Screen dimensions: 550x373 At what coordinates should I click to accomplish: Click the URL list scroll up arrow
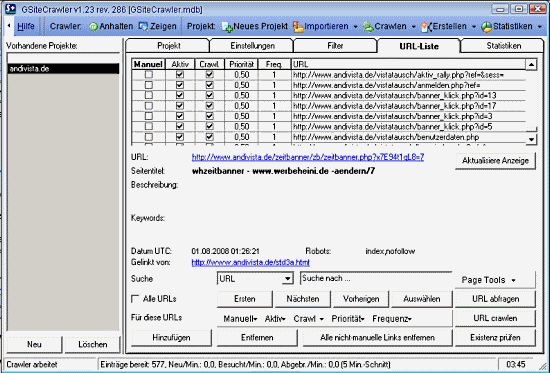[531, 65]
